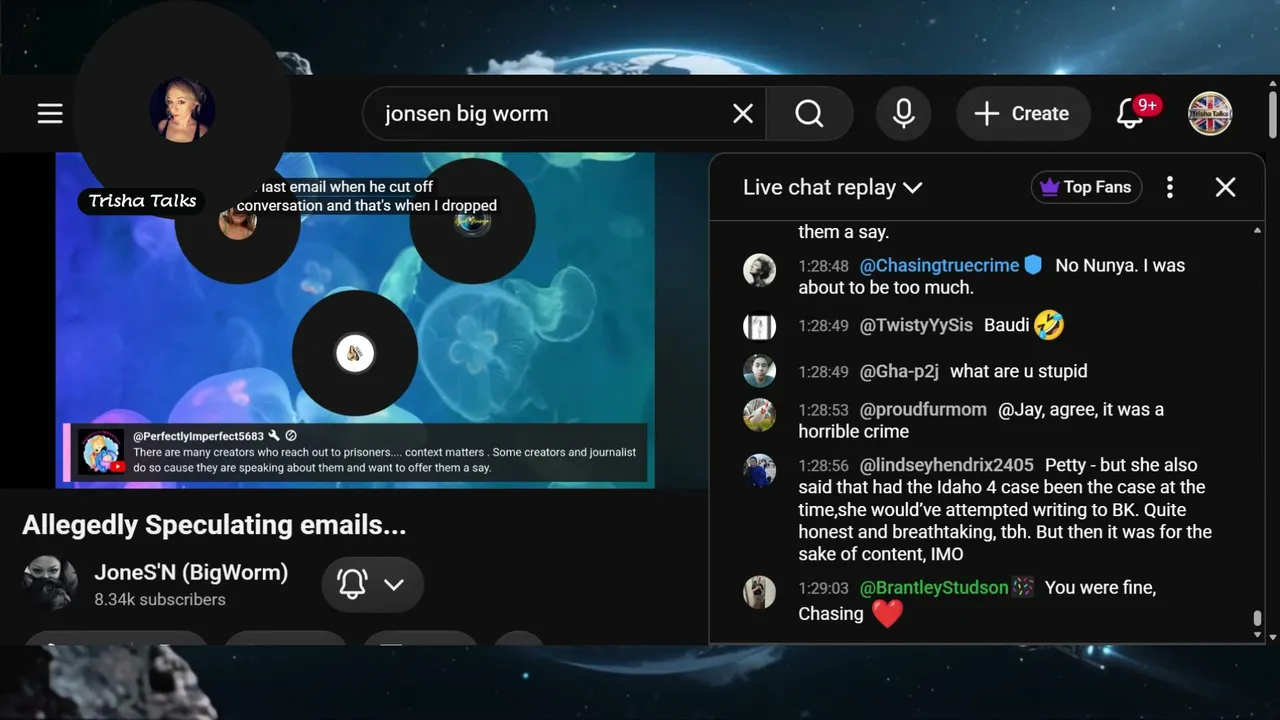
Task: Click the 1:28:53 timestamp in chat
Action: coord(823,410)
